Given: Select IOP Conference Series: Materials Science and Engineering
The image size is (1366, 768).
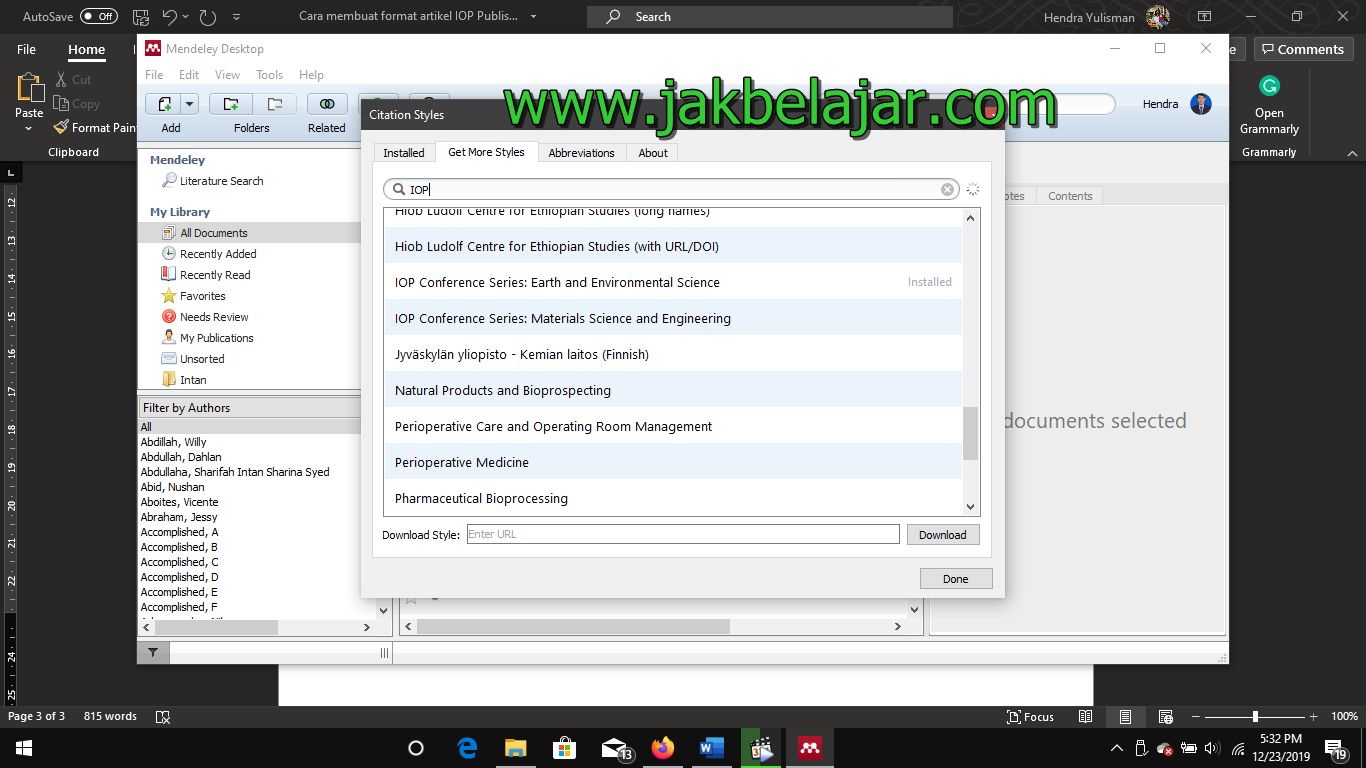Looking at the screenshot, I should (673, 318).
